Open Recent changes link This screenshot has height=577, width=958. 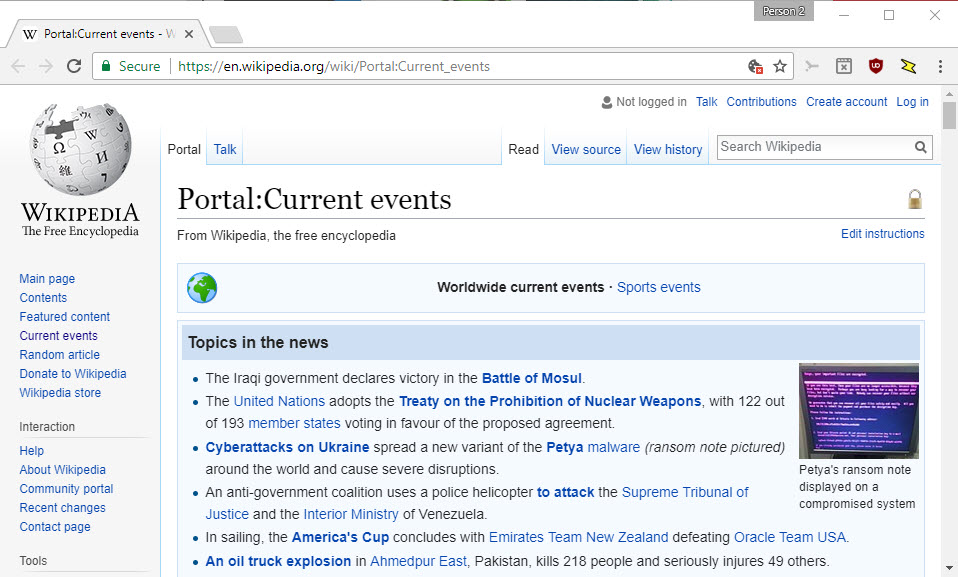[62, 507]
